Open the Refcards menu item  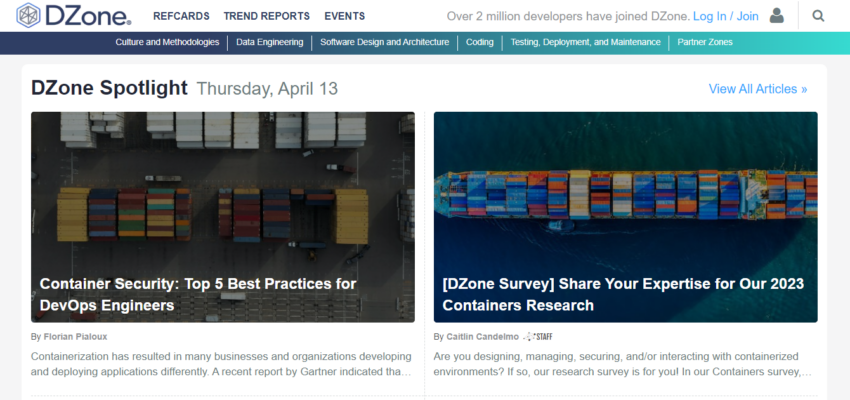click(181, 16)
